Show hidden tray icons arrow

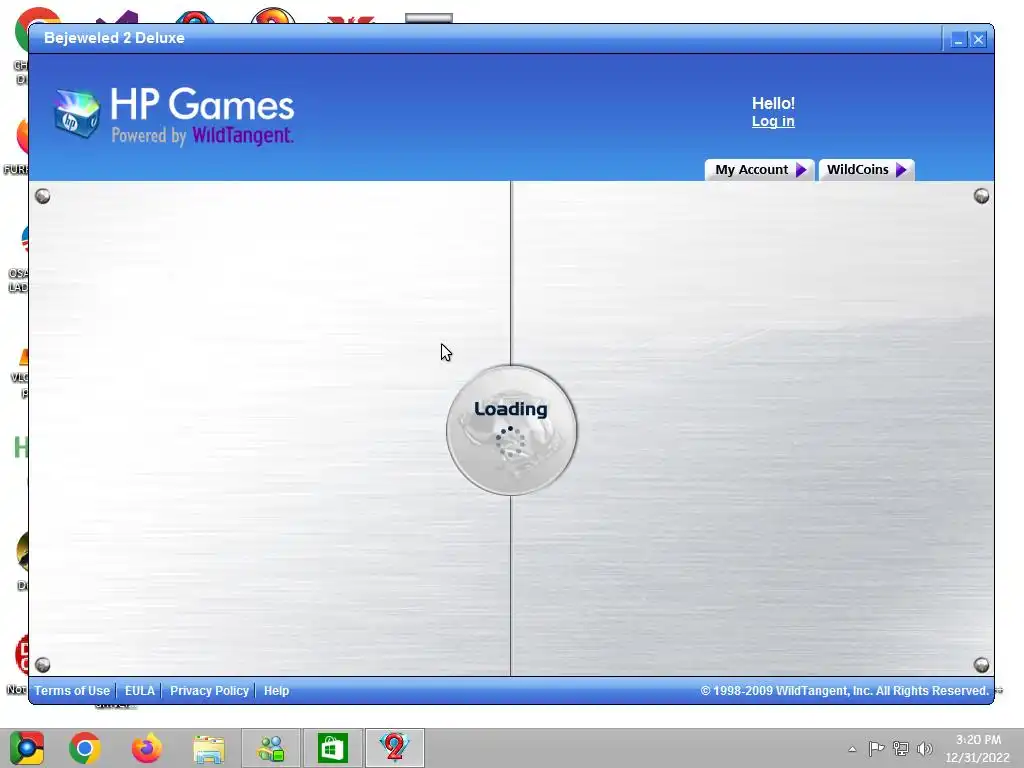[852, 749]
